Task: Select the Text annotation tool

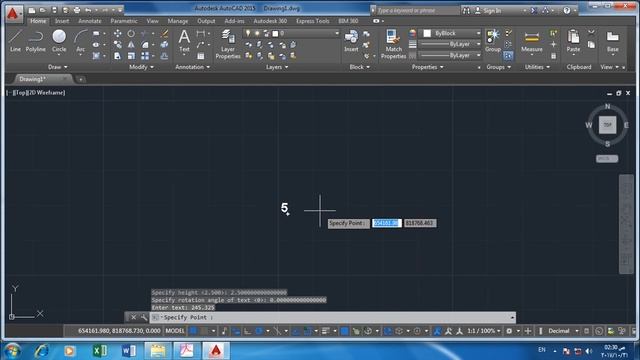Action: 184,41
